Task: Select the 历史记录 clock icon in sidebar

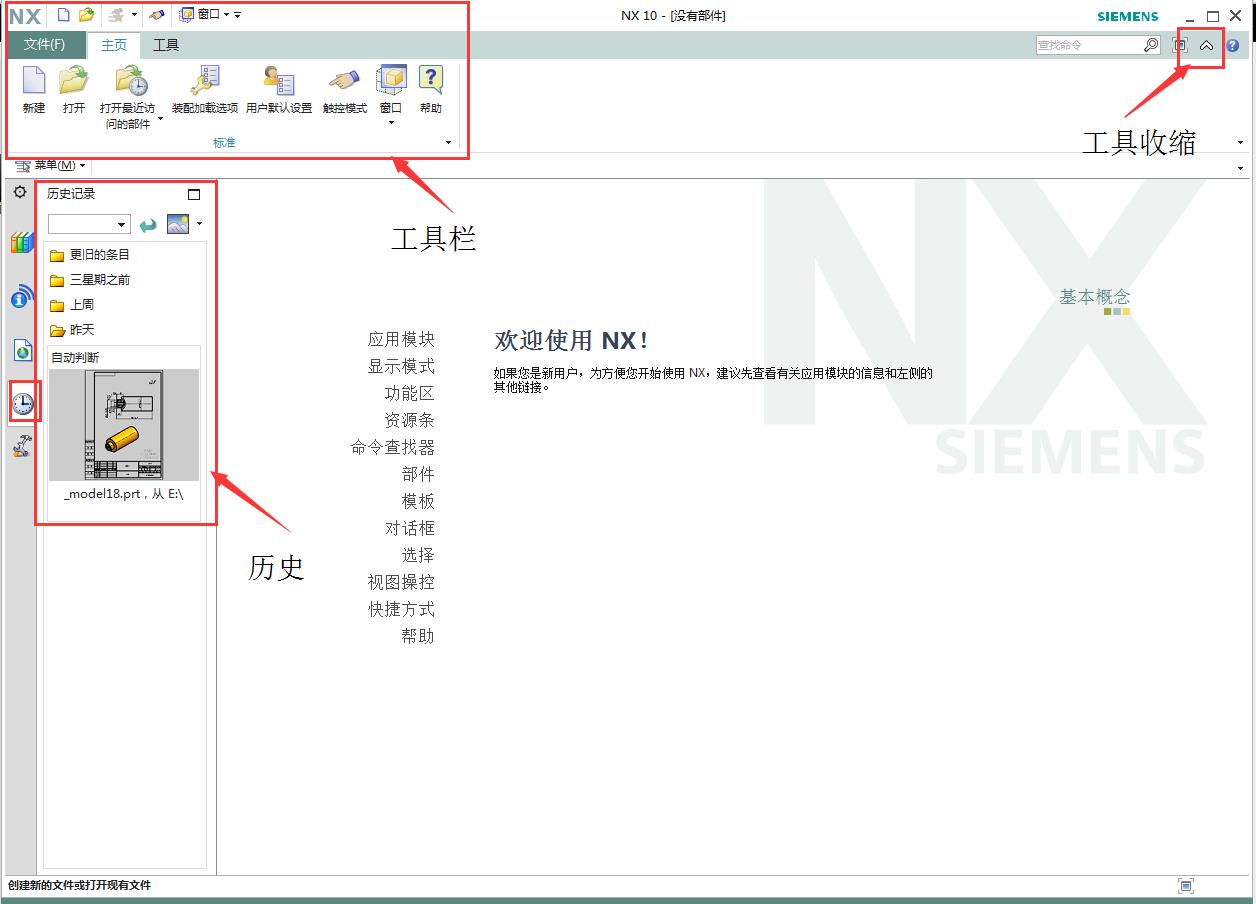Action: 21,401
